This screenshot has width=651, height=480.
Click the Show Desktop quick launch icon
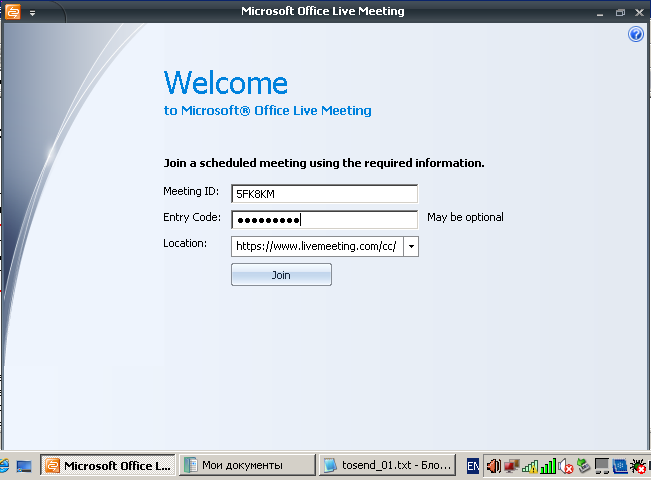click(24, 466)
